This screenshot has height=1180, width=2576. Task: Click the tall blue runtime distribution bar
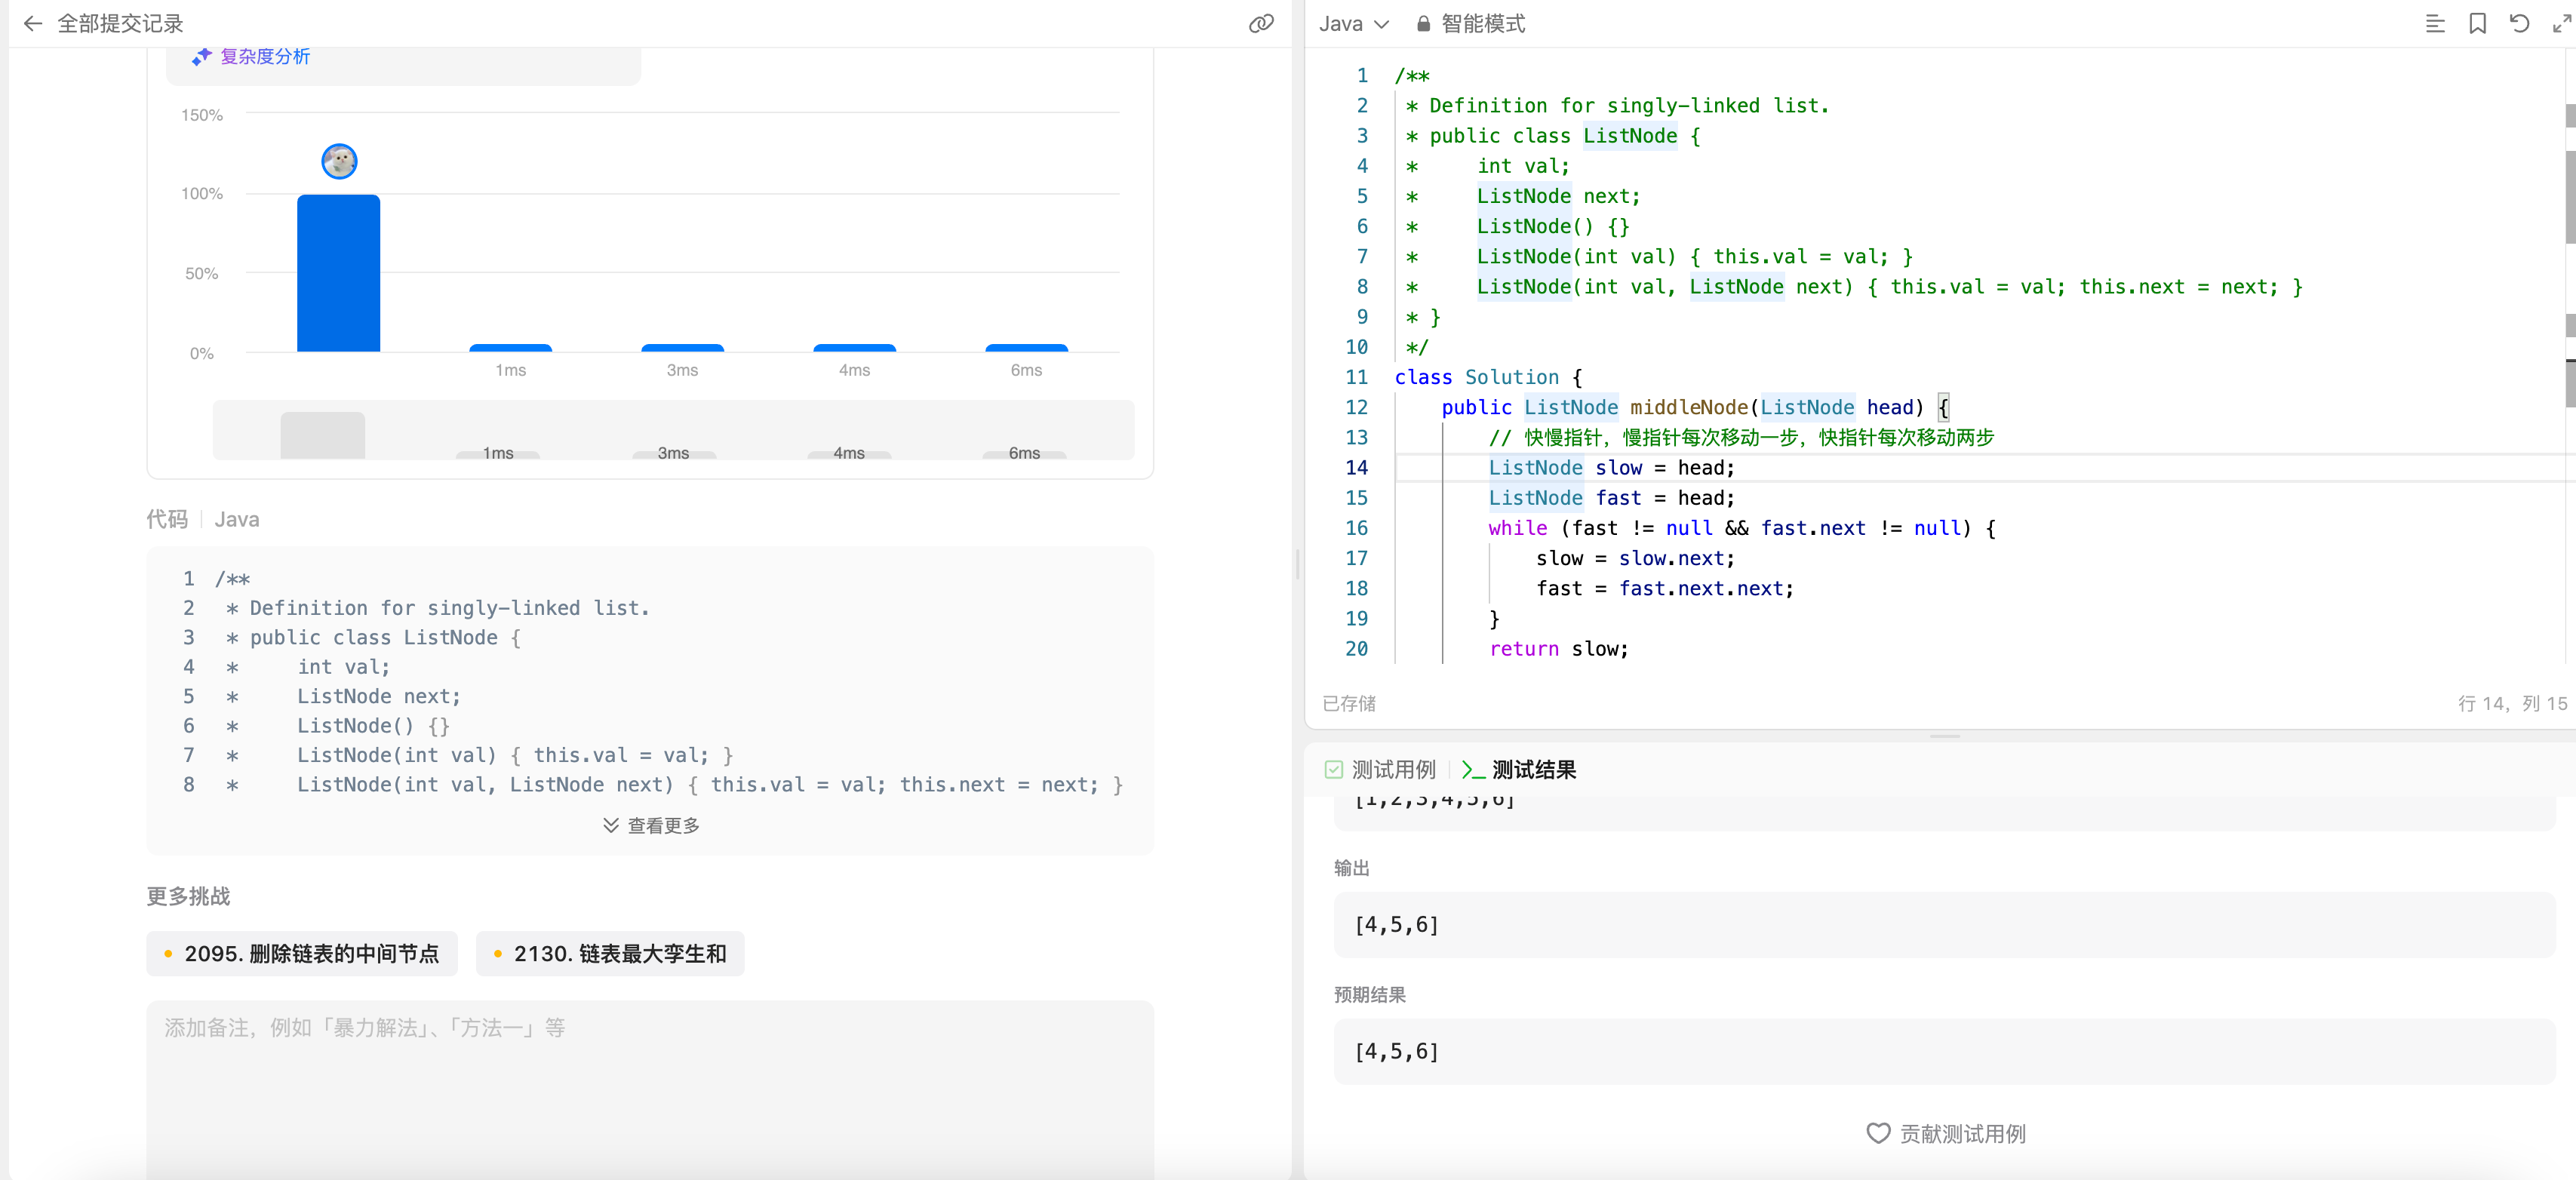338,273
